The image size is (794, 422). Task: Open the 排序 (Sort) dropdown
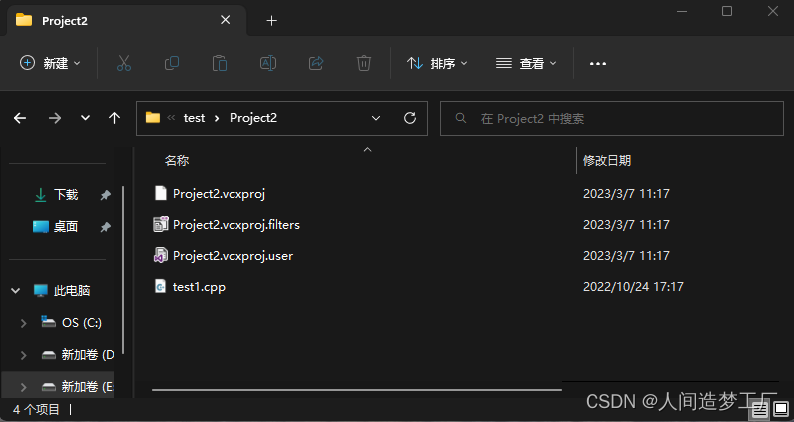(x=437, y=63)
